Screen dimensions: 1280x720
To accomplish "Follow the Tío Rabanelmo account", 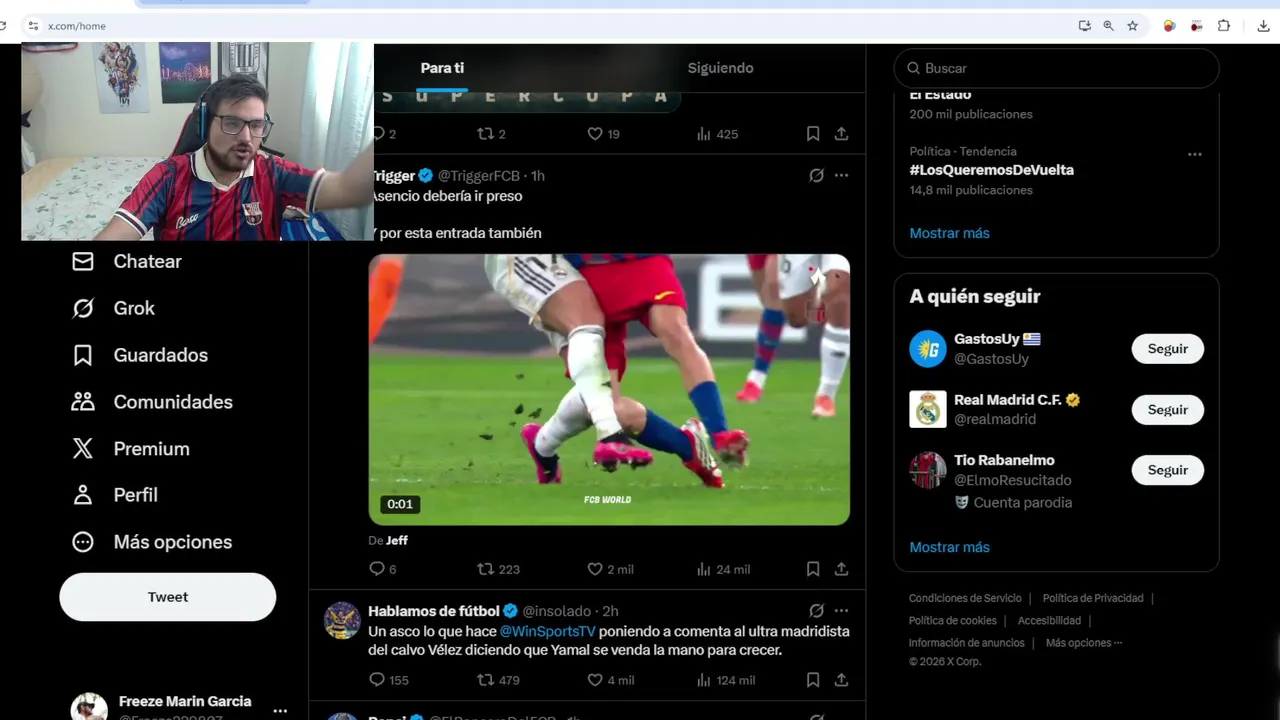I will pyautogui.click(x=1167, y=470).
